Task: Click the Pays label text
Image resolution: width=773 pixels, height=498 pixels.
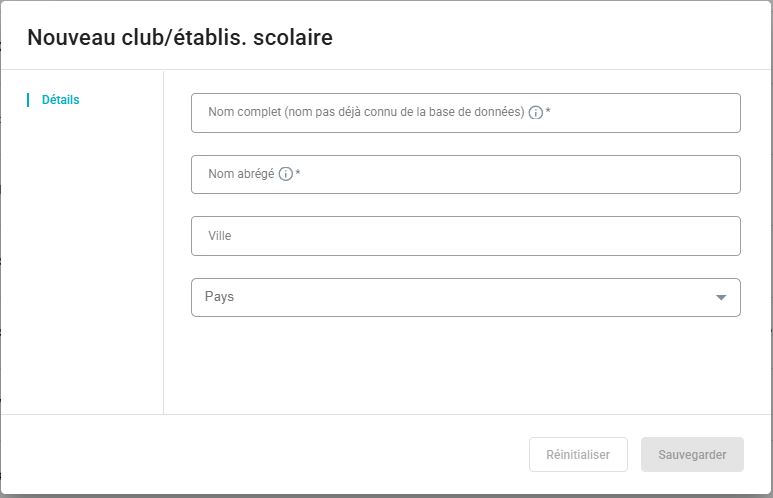Action: (219, 297)
